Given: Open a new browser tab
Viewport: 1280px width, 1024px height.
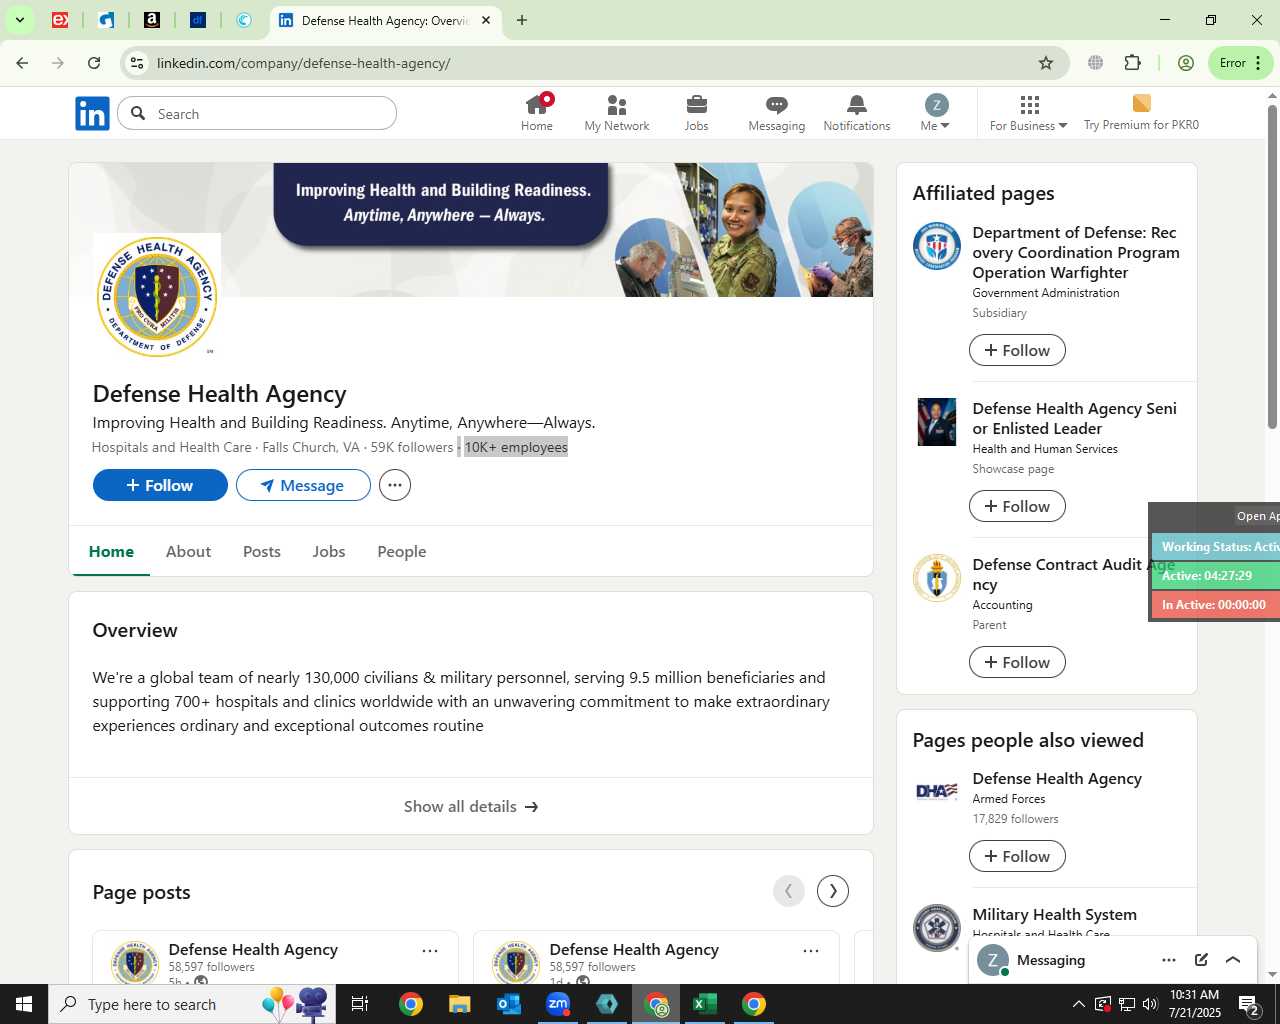Looking at the screenshot, I should [522, 20].
